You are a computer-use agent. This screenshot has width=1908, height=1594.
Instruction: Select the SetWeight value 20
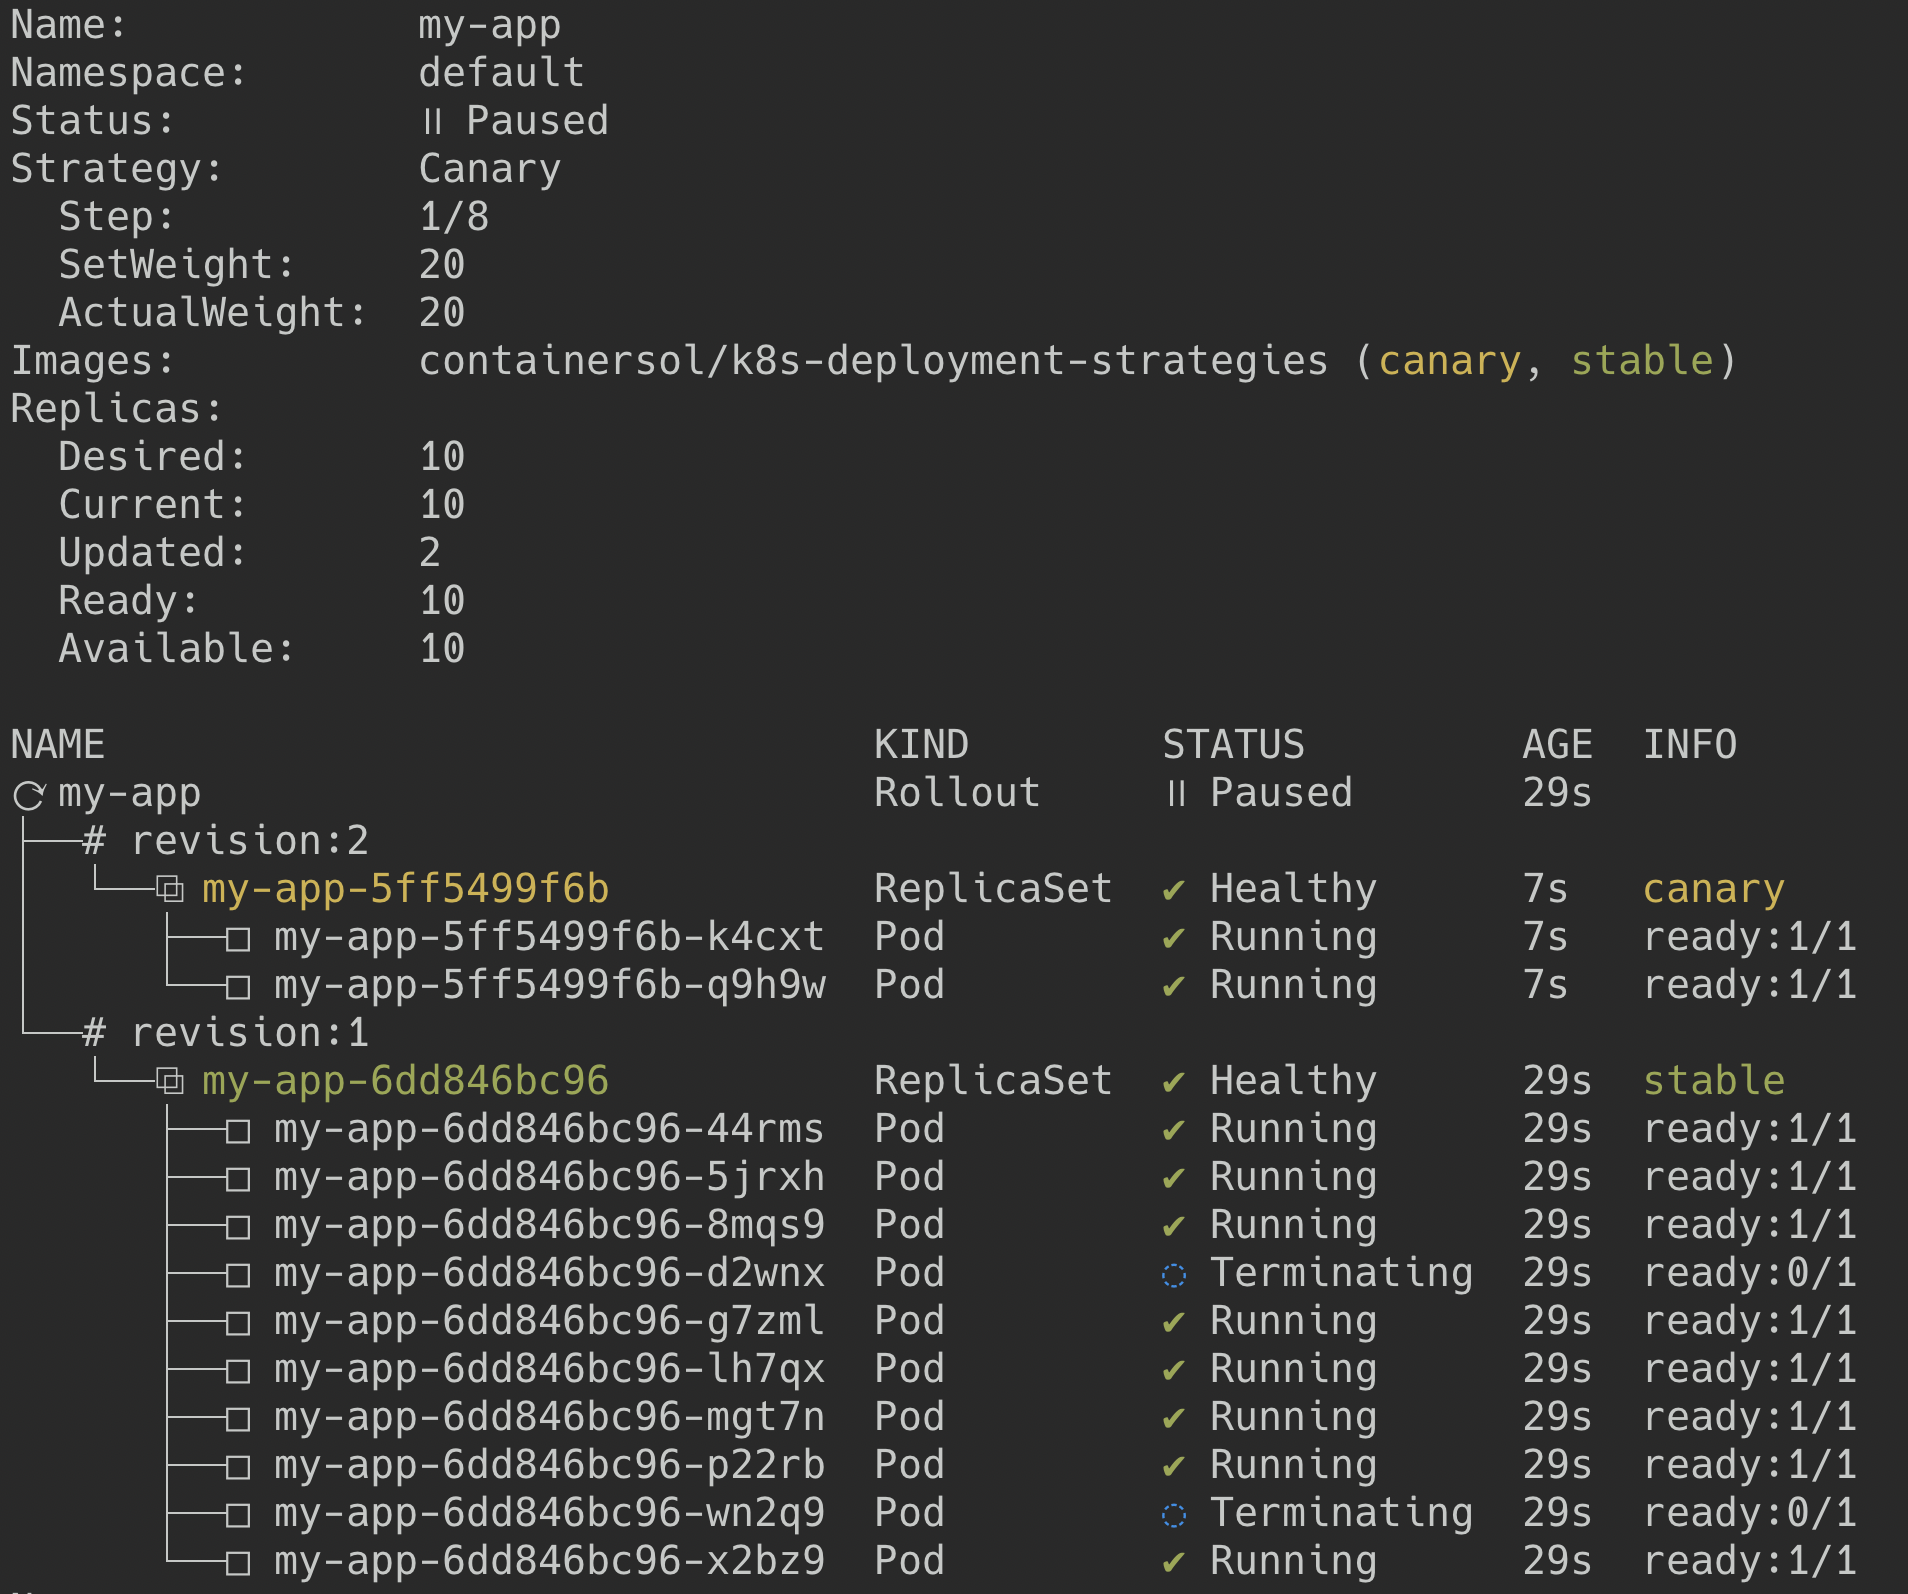coord(442,264)
